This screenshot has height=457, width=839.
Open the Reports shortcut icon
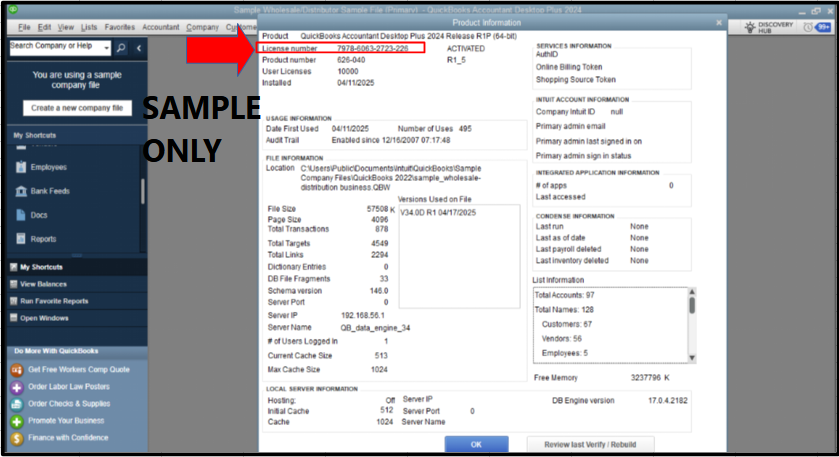pos(21,239)
